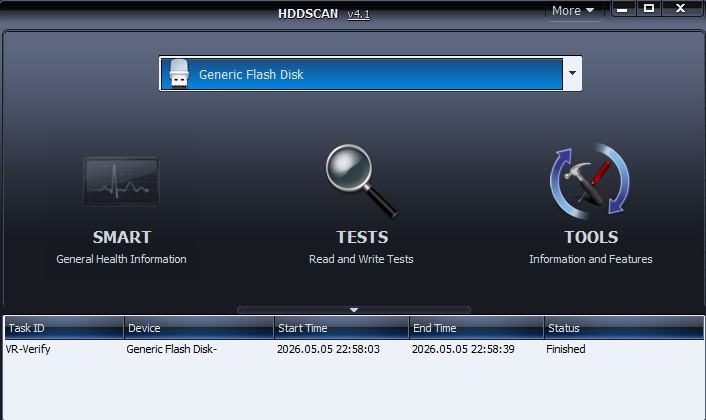Click the Read and Write Tests label

tap(361, 259)
